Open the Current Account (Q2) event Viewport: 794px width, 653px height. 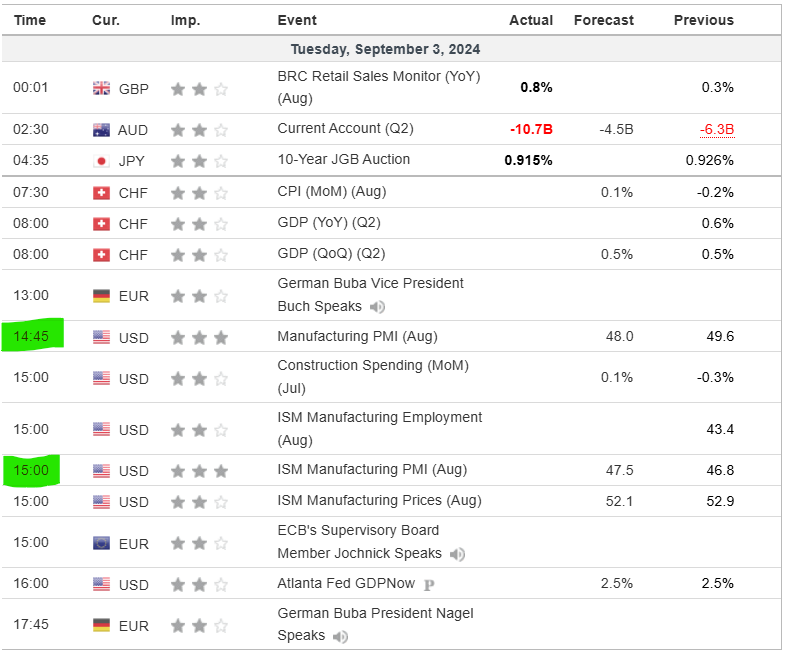tap(343, 129)
